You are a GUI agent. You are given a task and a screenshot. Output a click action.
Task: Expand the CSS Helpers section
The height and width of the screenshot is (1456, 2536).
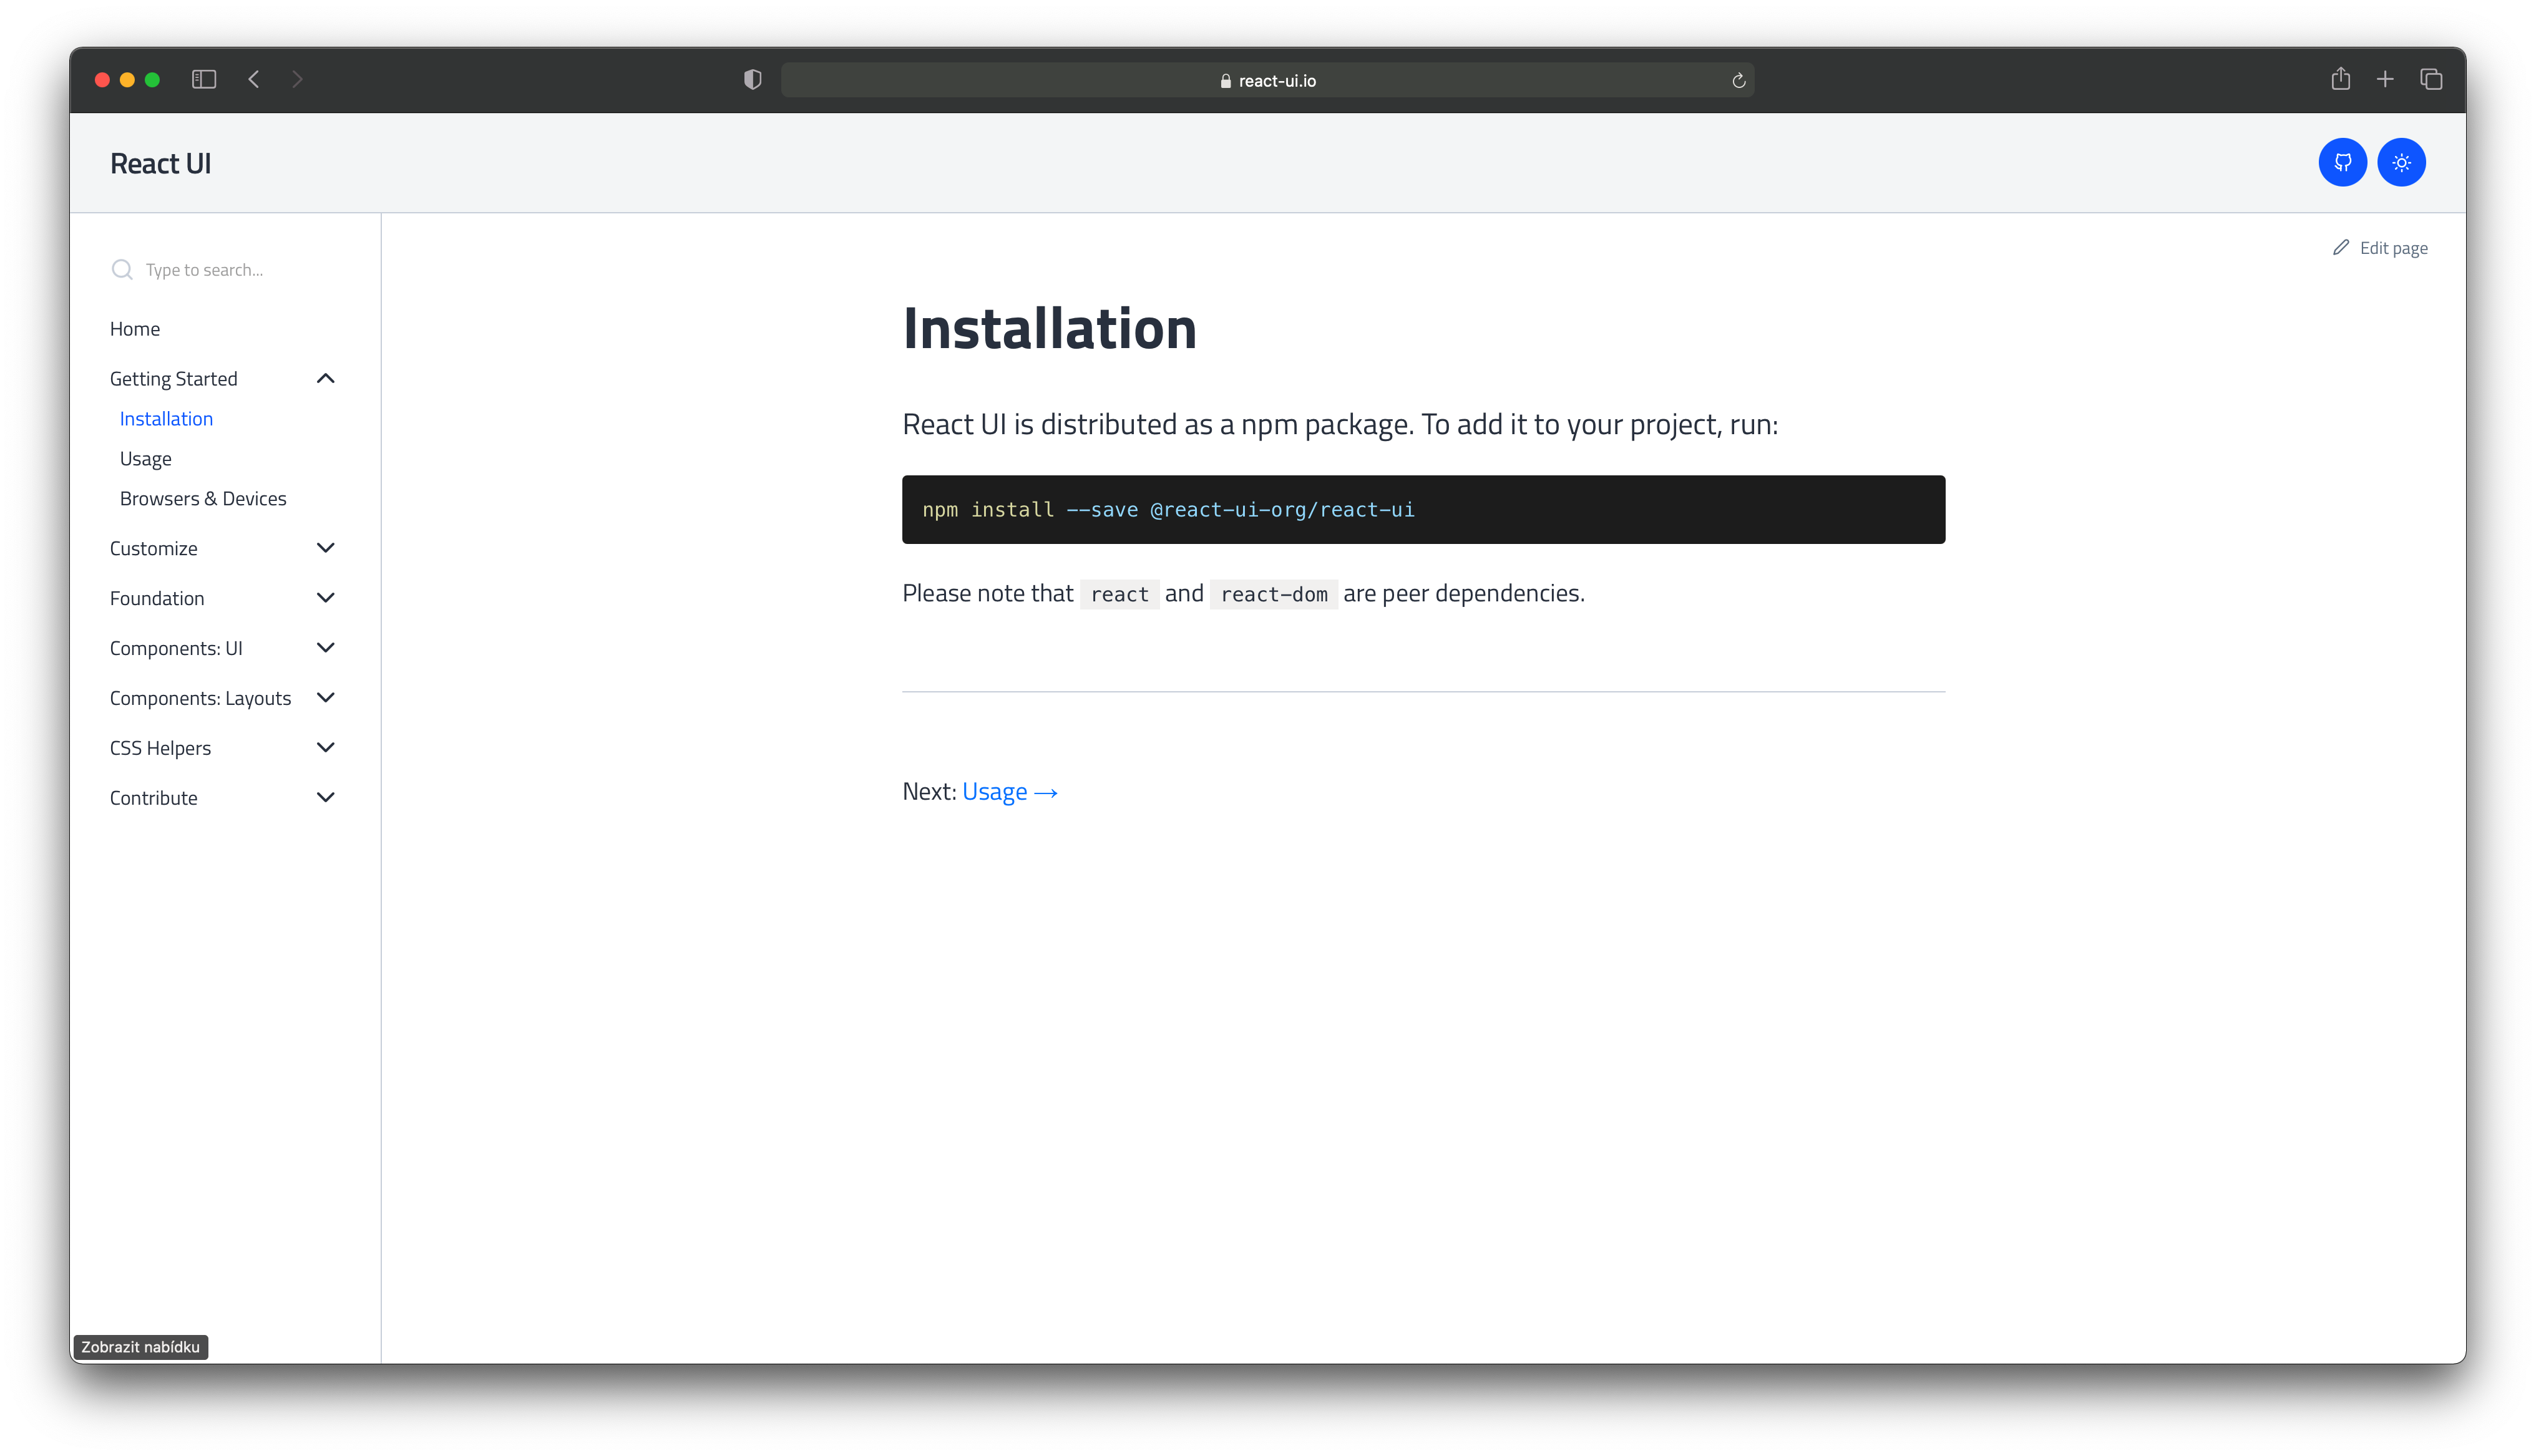click(x=325, y=748)
